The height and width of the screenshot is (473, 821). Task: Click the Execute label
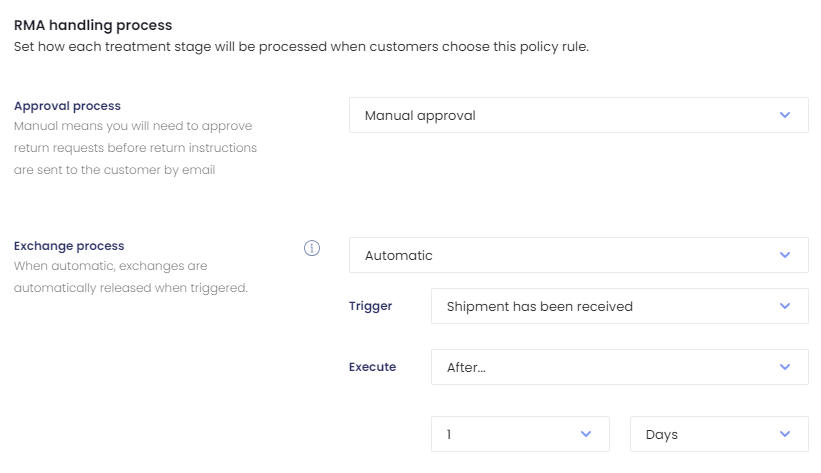click(x=372, y=367)
